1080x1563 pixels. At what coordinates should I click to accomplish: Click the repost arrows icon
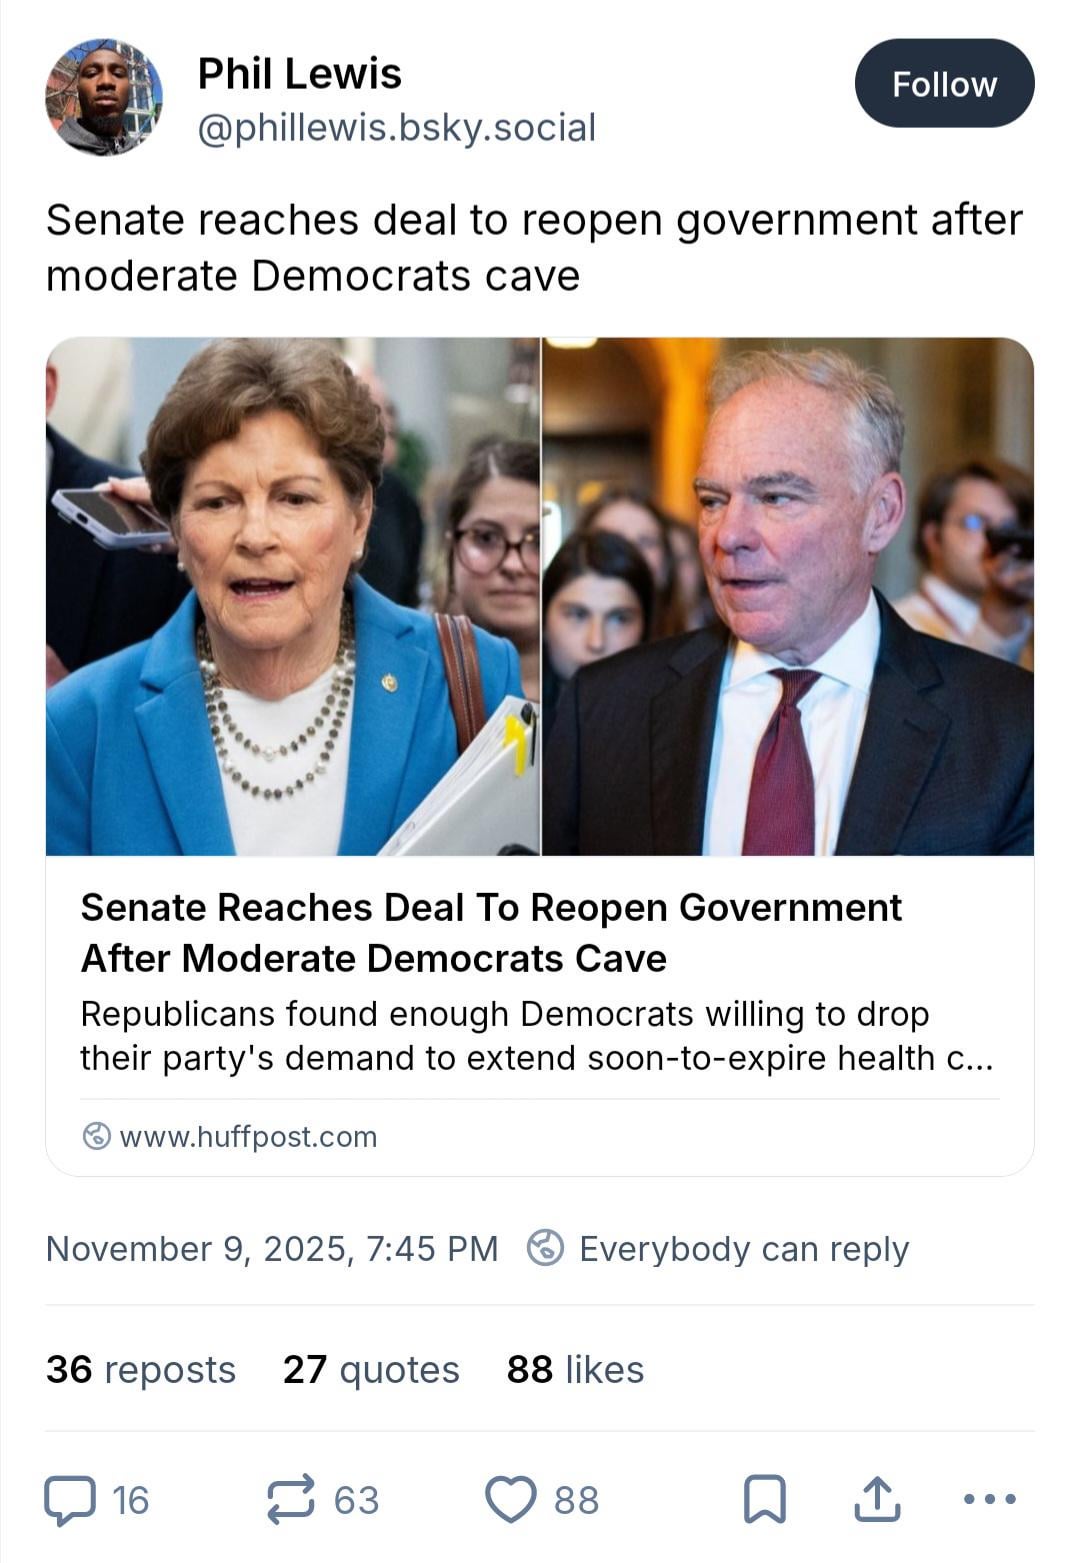tap(291, 1500)
